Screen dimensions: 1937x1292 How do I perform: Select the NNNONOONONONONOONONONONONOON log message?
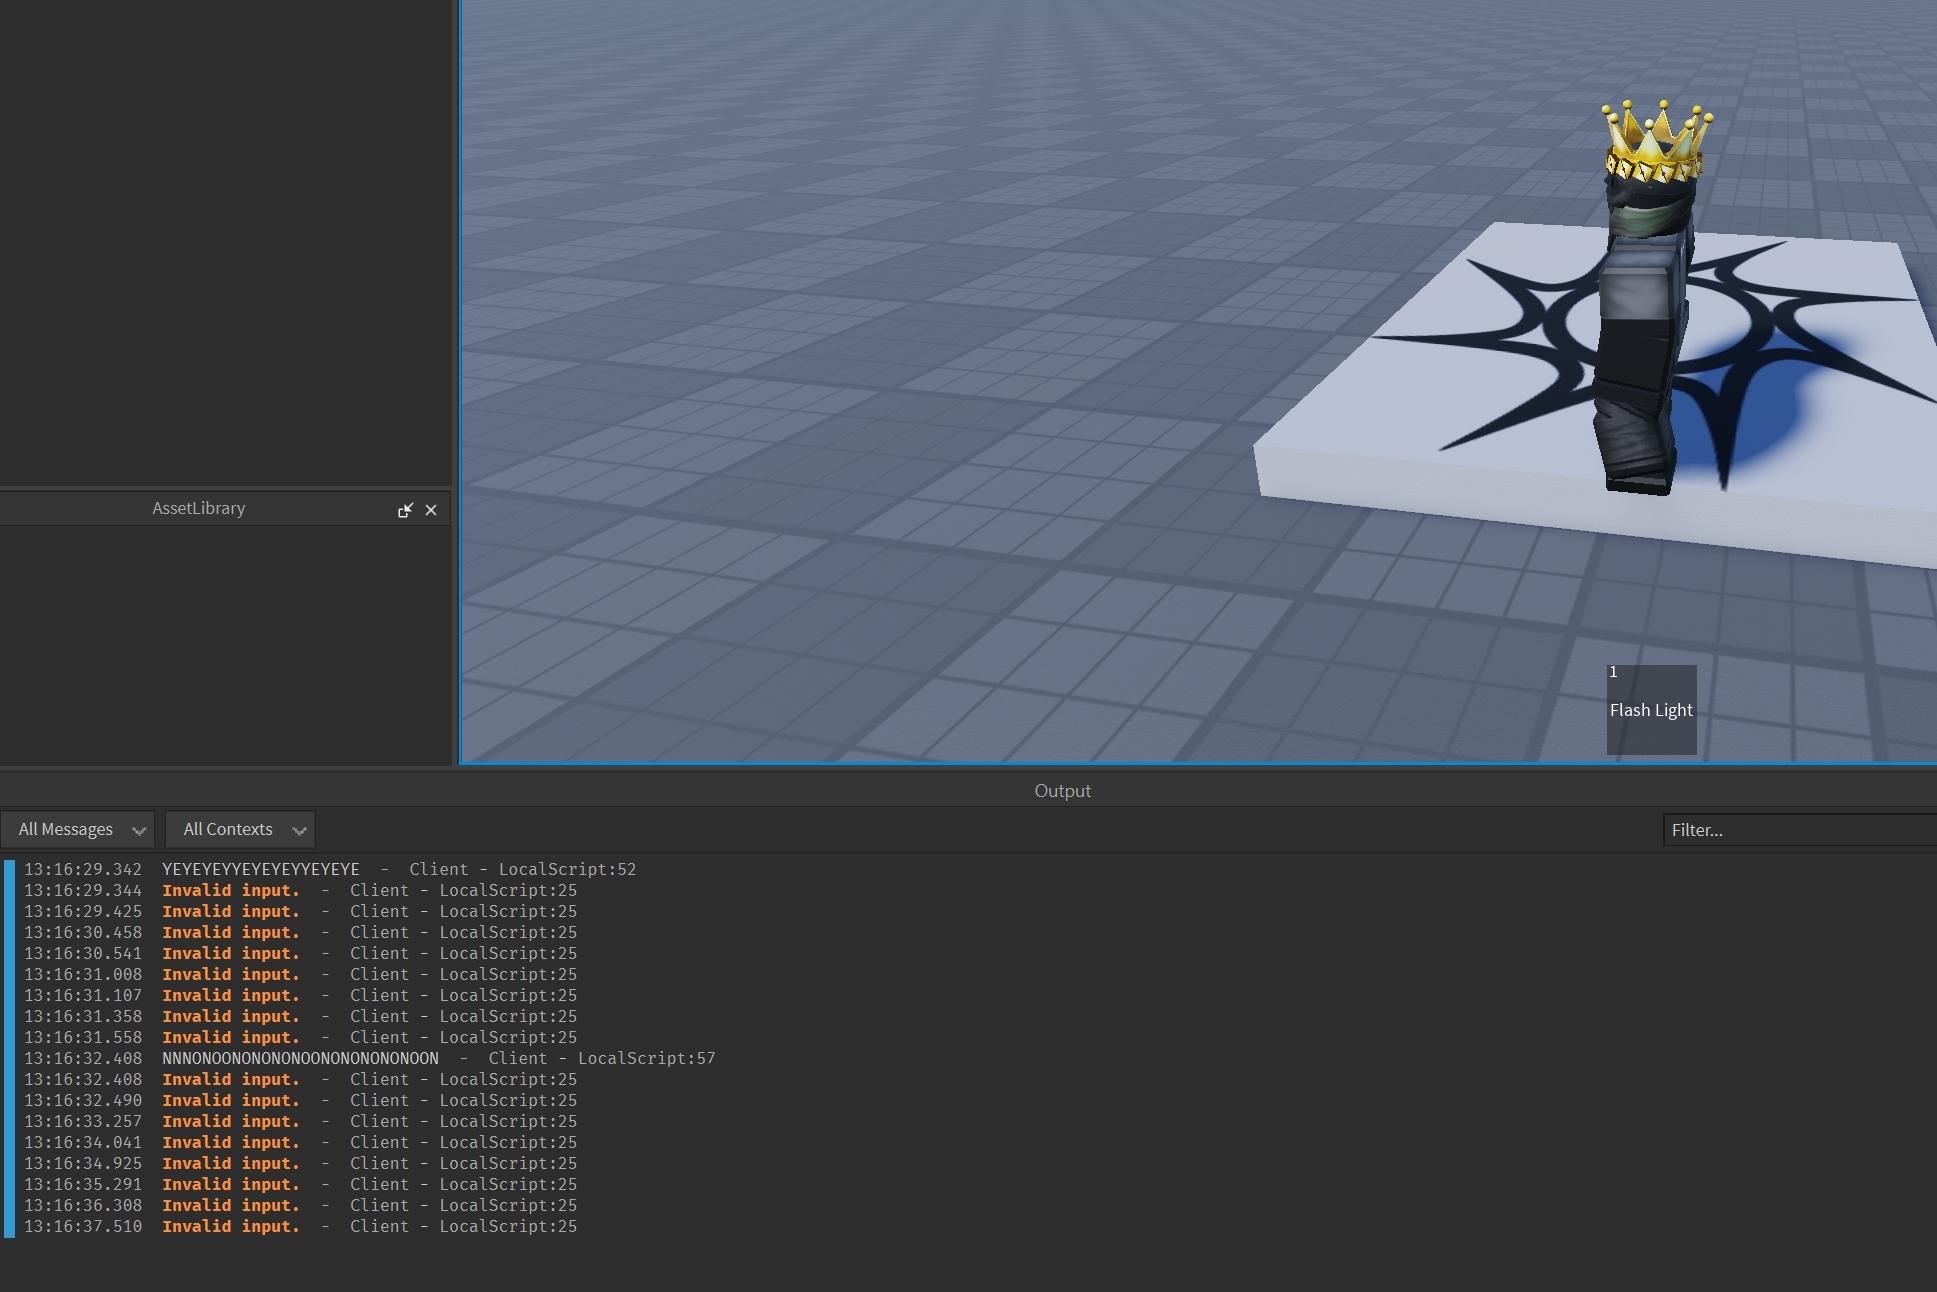click(x=300, y=1058)
